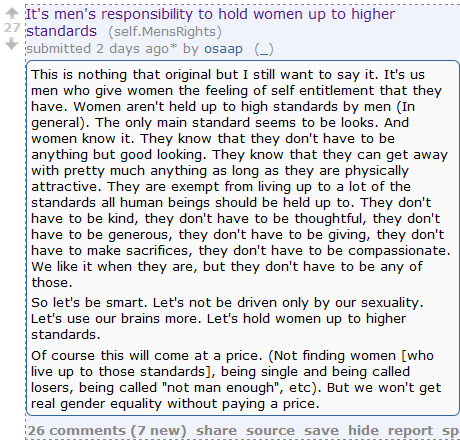Click the (_) user tag beside osaap

[x=264, y=49]
